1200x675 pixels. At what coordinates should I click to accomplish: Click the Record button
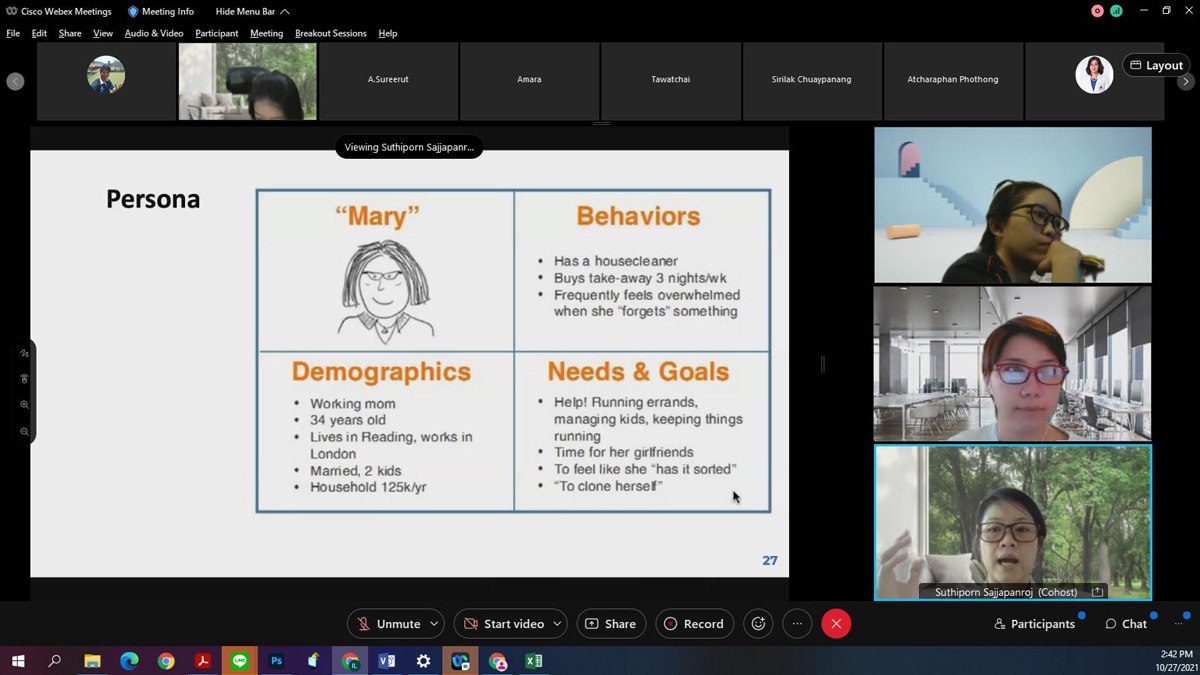(x=694, y=624)
